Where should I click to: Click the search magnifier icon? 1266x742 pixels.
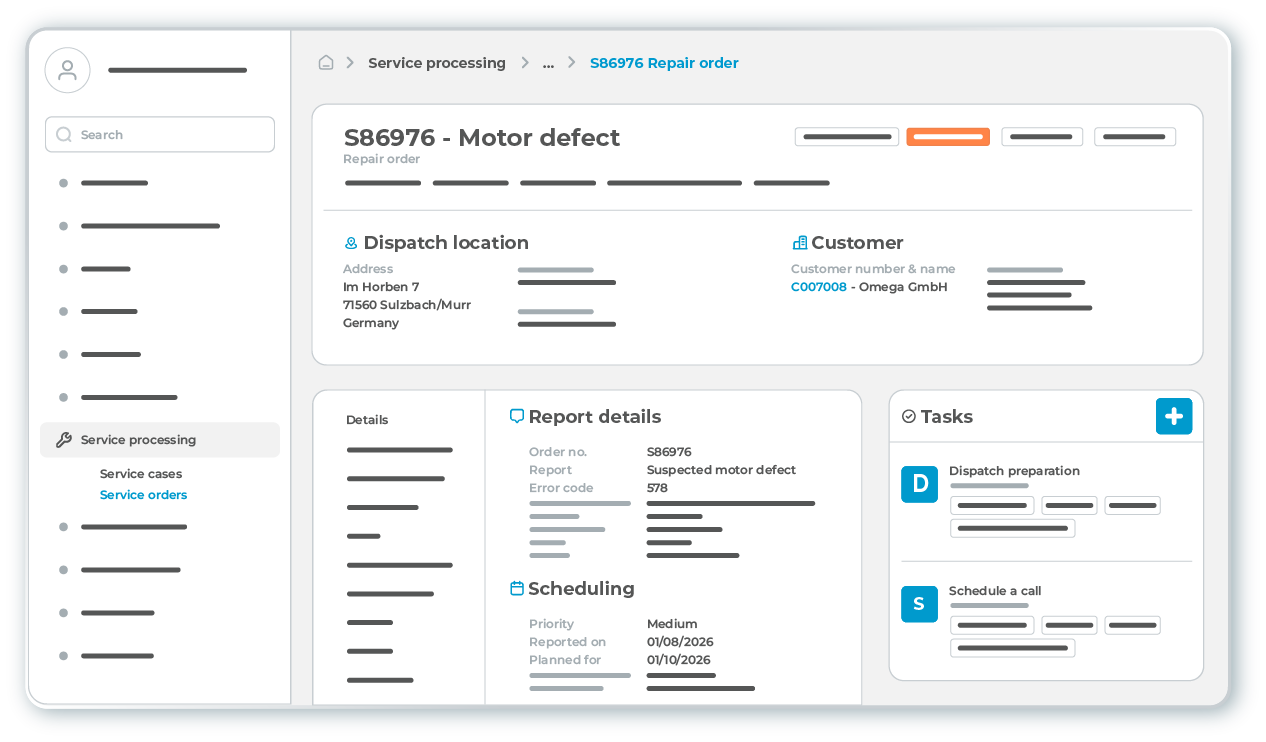(x=64, y=134)
